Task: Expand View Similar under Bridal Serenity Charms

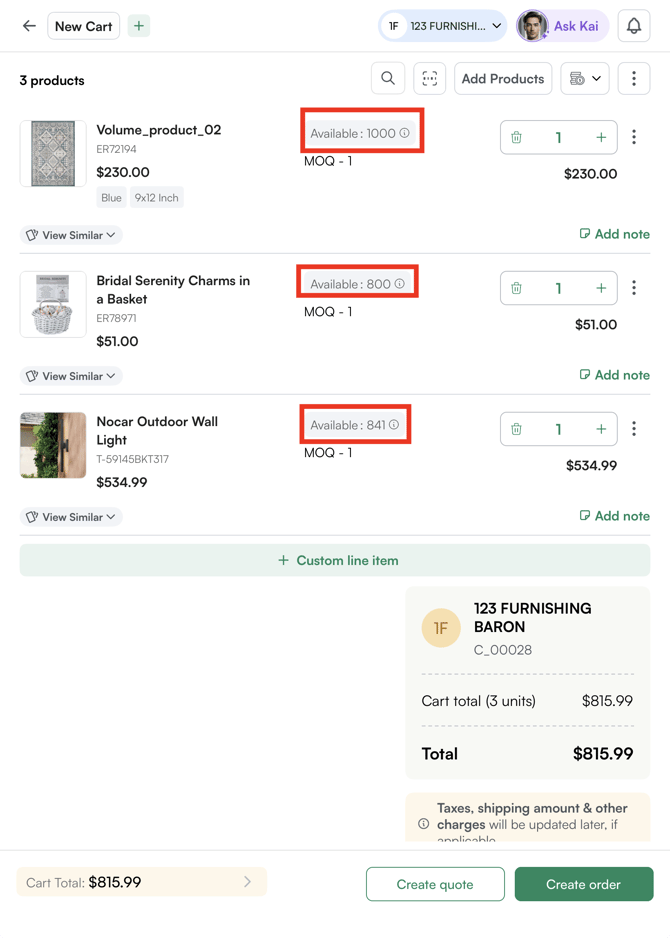Action: coord(70,376)
